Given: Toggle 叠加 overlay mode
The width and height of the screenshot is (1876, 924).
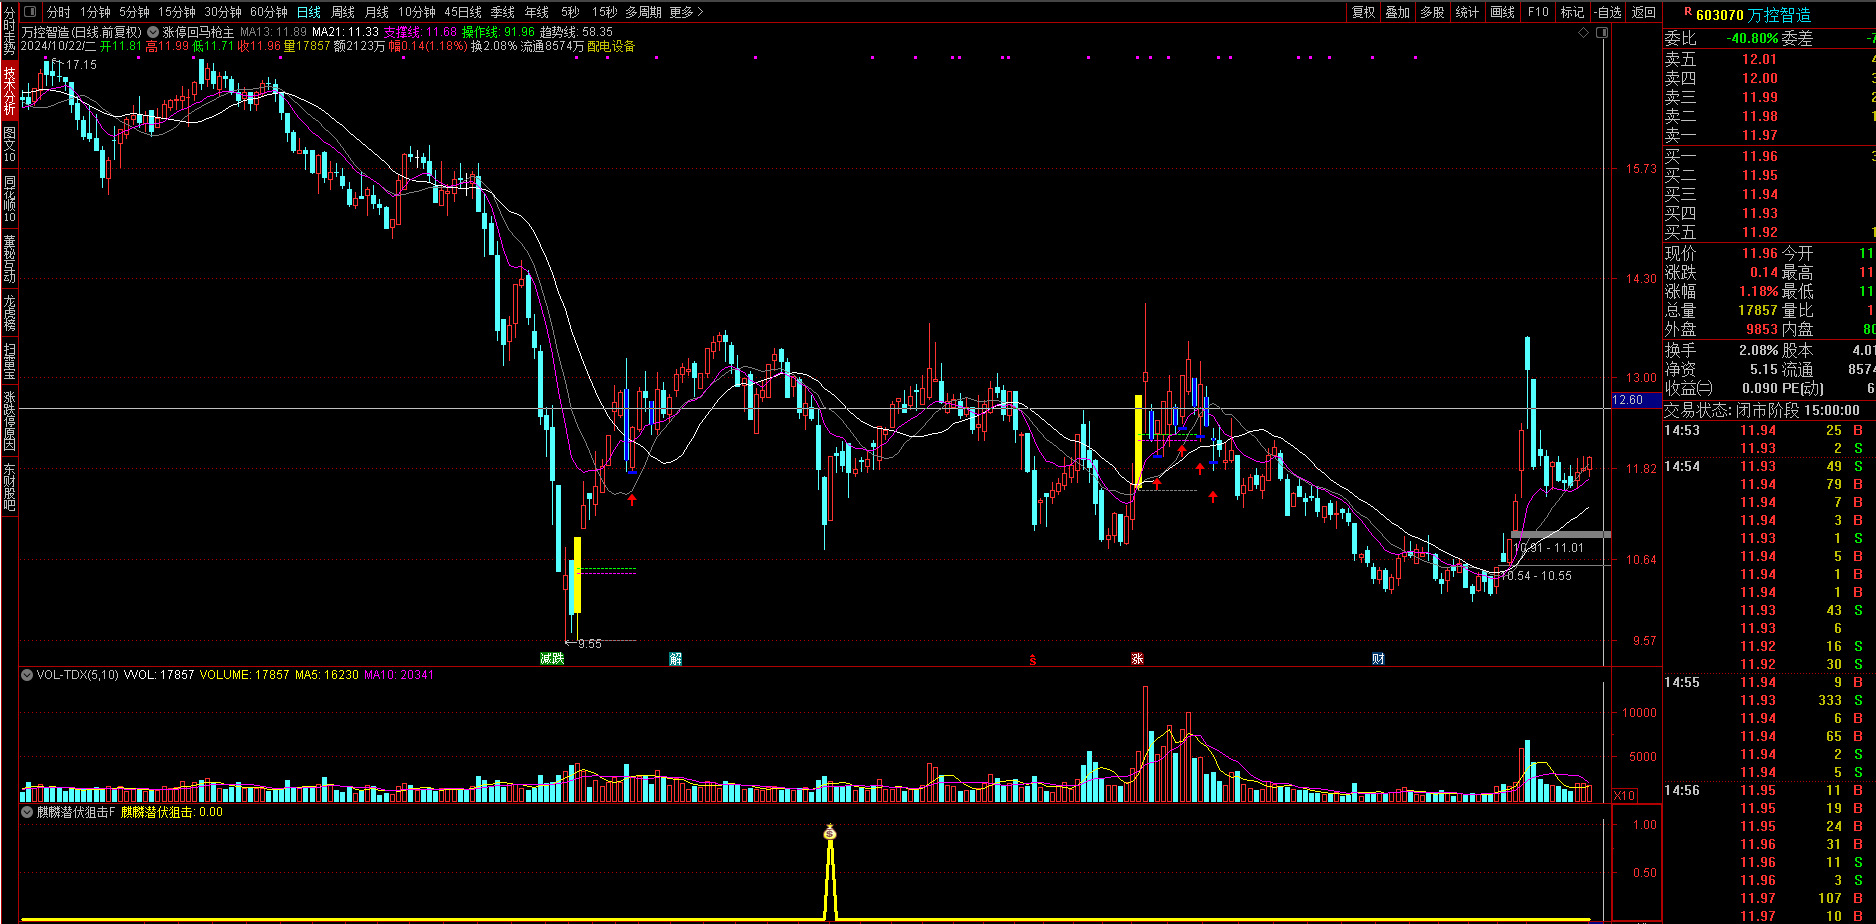Looking at the screenshot, I should 1398,12.
